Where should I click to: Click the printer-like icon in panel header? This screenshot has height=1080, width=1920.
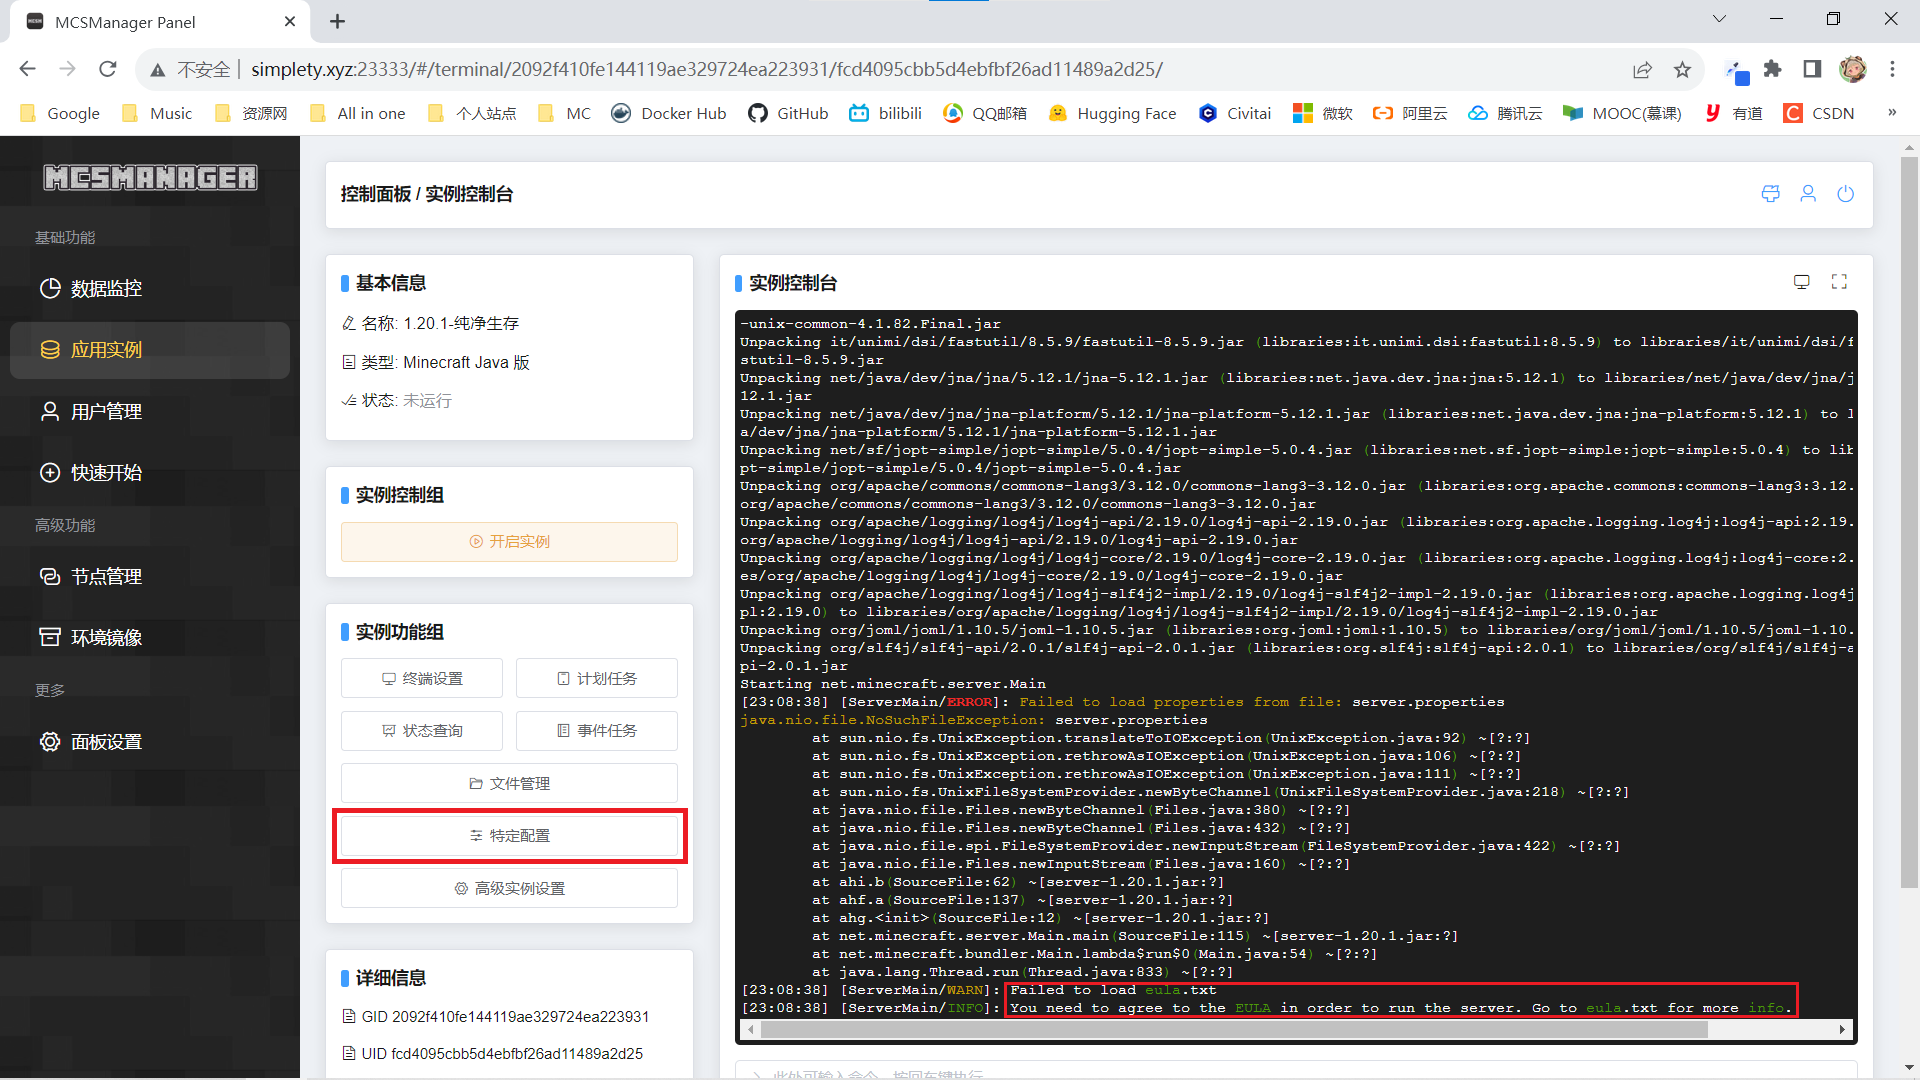[x=1770, y=194]
